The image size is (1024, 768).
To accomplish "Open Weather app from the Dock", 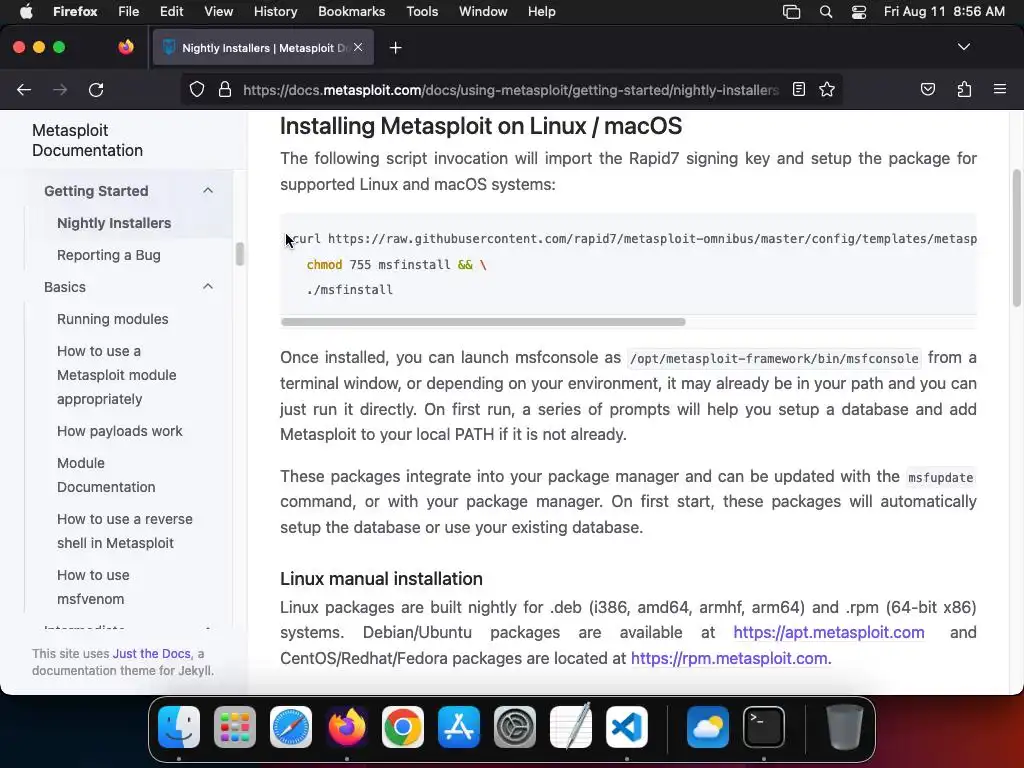I will click(708, 727).
